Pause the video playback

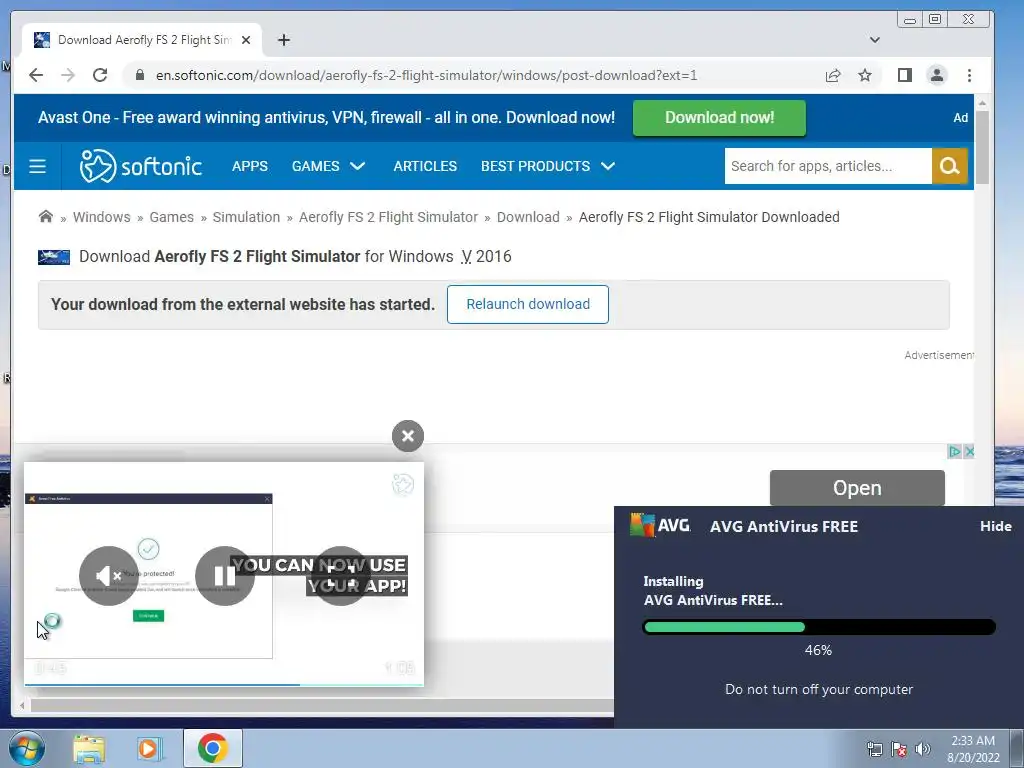tap(225, 575)
